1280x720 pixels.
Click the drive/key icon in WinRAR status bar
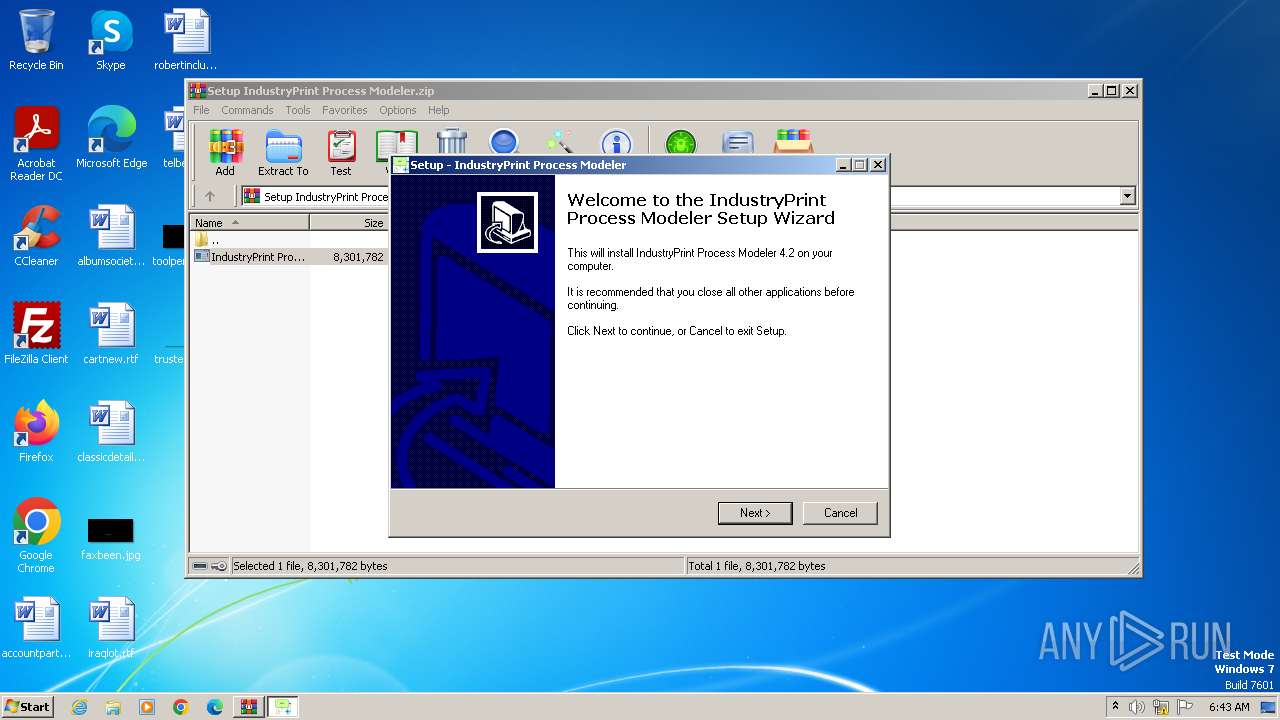209,566
